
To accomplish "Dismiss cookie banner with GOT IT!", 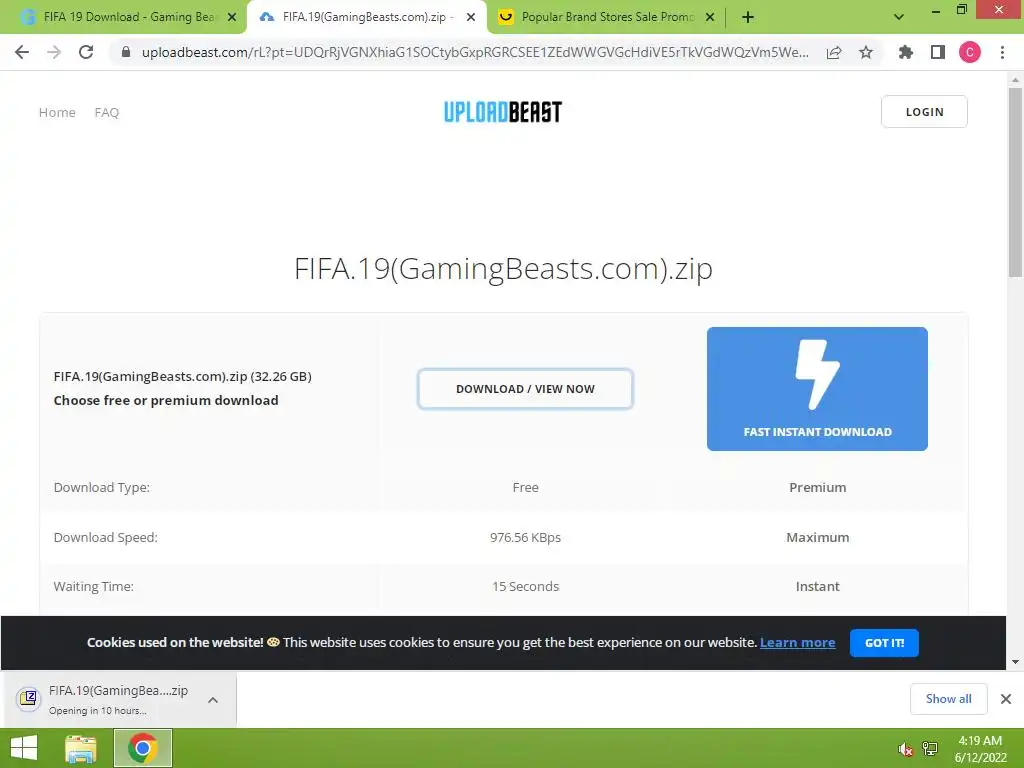I will [x=884, y=643].
